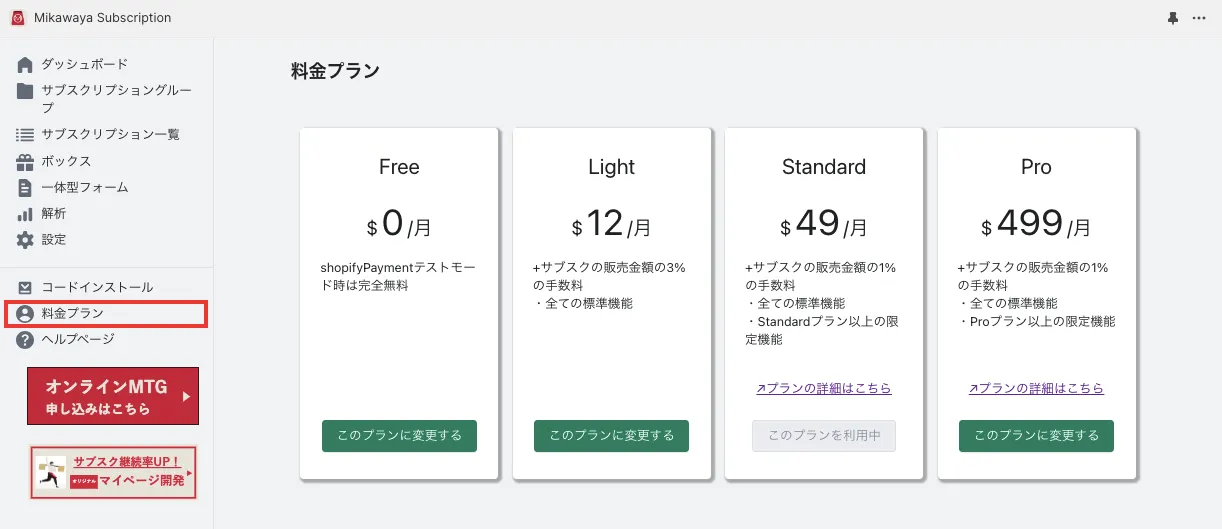Switch to the Free plan
This screenshot has height=529, width=1222.
(399, 436)
